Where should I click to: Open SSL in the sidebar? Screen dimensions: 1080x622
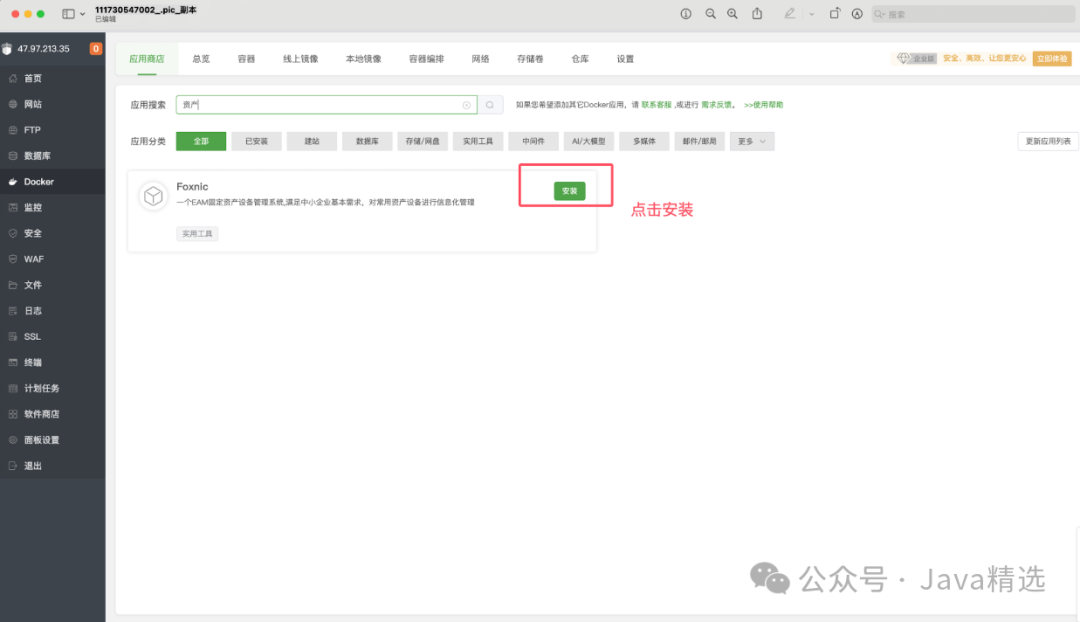coord(52,337)
